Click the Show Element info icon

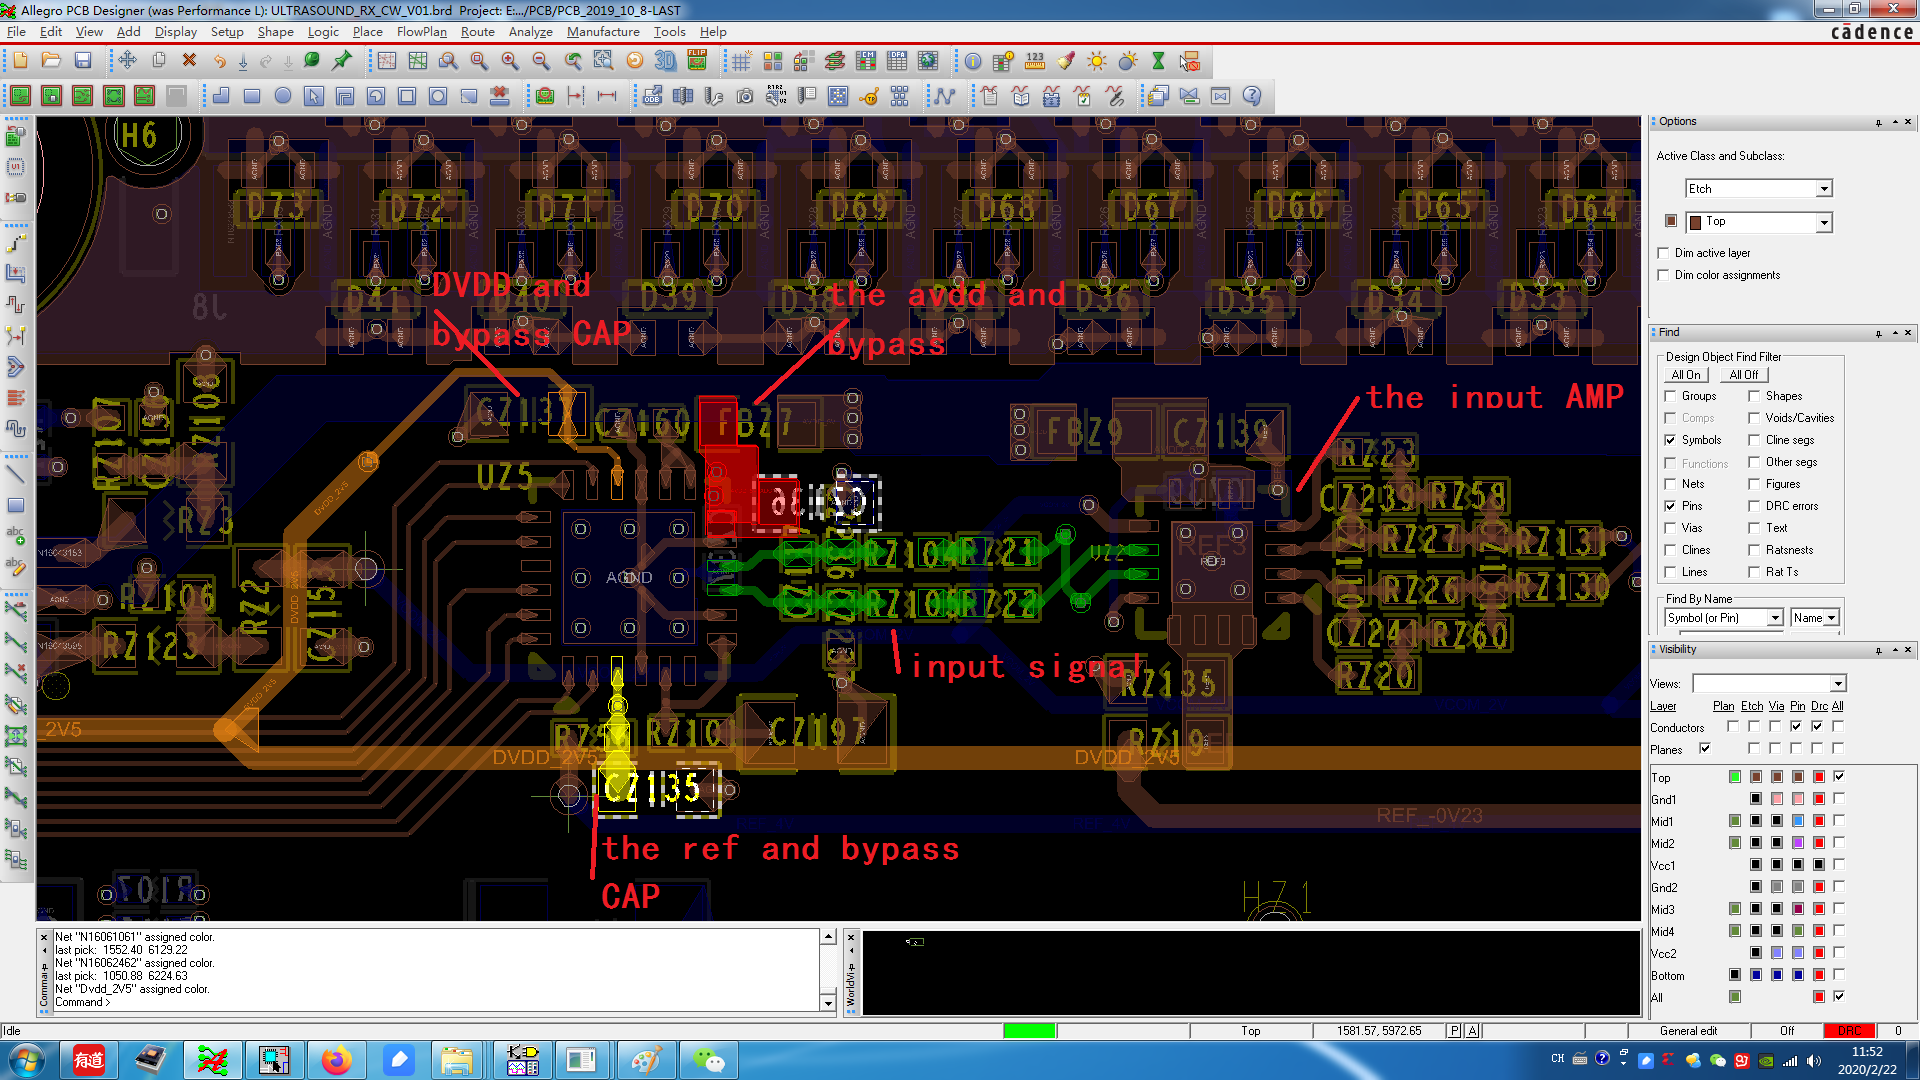click(x=973, y=61)
